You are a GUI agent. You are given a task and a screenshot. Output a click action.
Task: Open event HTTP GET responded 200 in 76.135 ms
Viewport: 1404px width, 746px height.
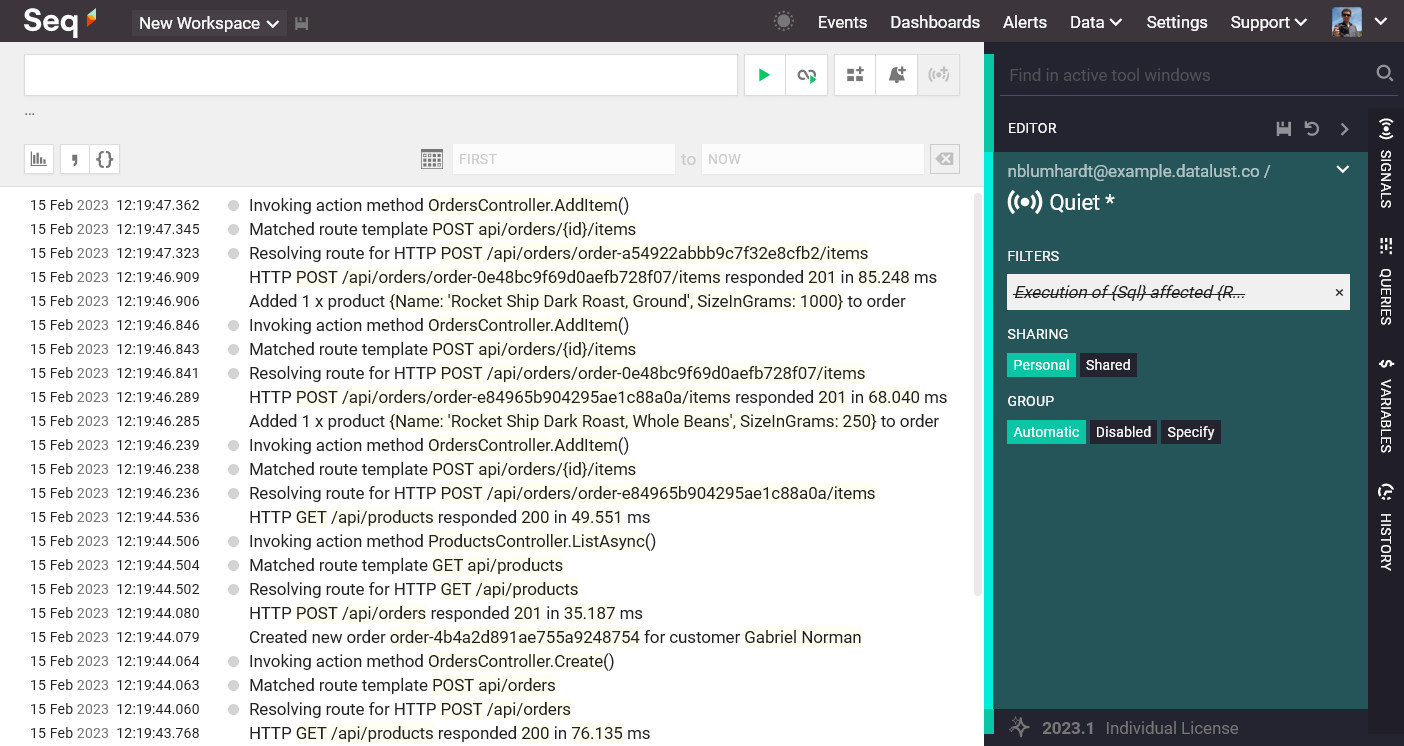click(x=449, y=733)
